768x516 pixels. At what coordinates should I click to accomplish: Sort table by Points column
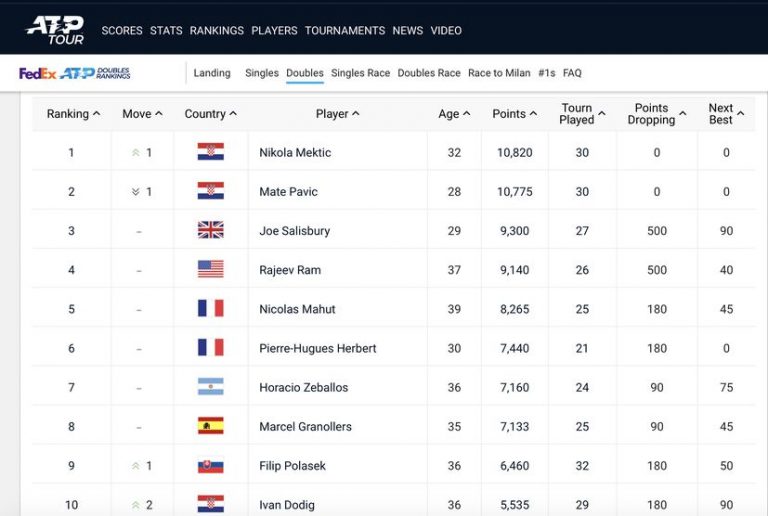(x=515, y=114)
